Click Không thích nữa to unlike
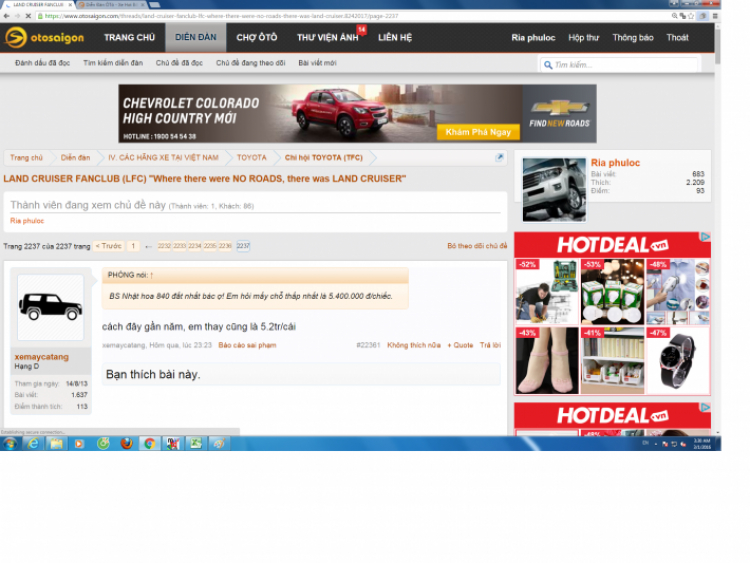Viewport: 750px width, 563px height. point(414,345)
